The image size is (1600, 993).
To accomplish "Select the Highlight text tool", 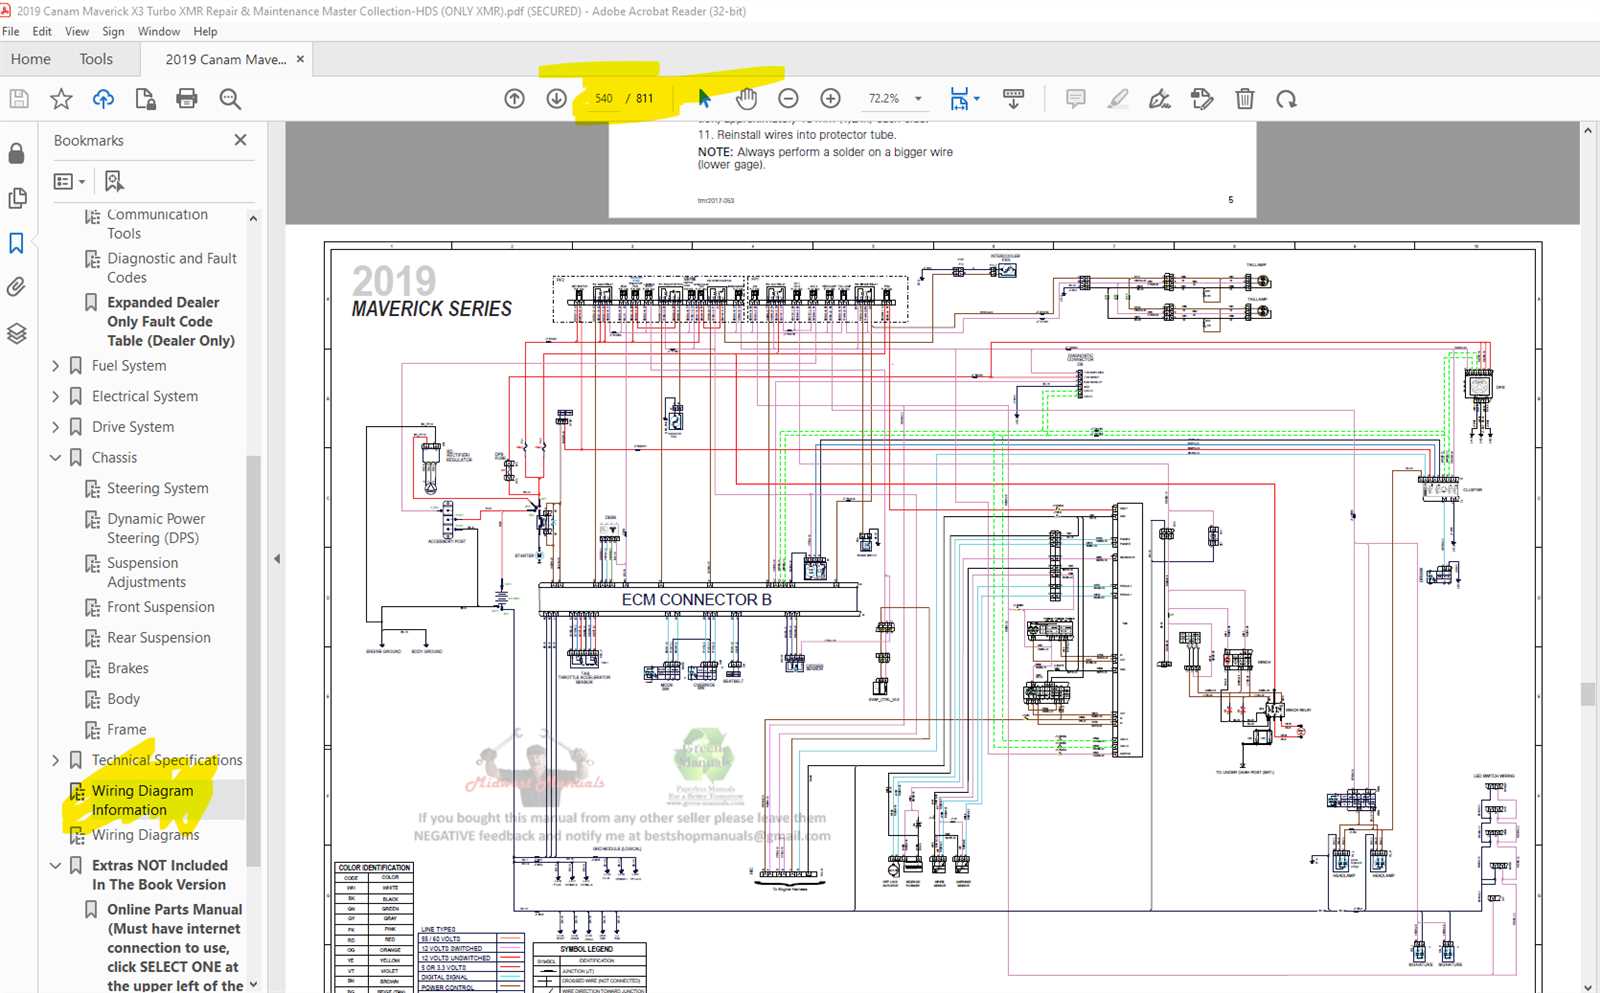I will point(1118,98).
